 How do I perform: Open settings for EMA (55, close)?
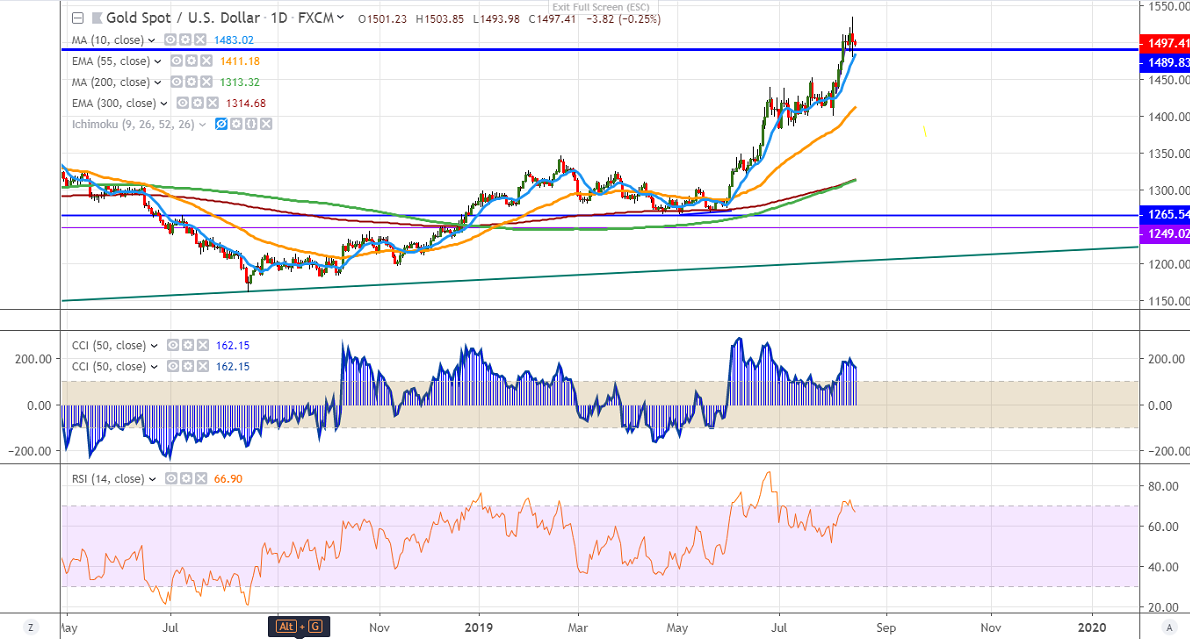[191, 61]
